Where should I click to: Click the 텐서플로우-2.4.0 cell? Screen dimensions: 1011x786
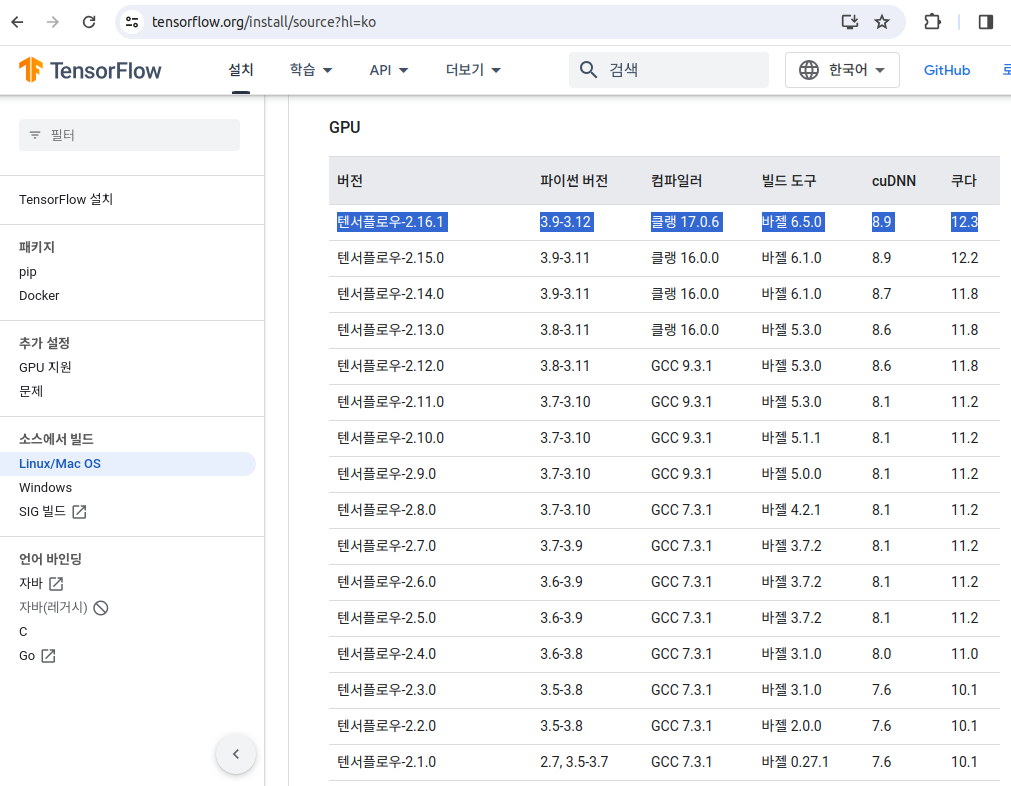click(x=386, y=654)
